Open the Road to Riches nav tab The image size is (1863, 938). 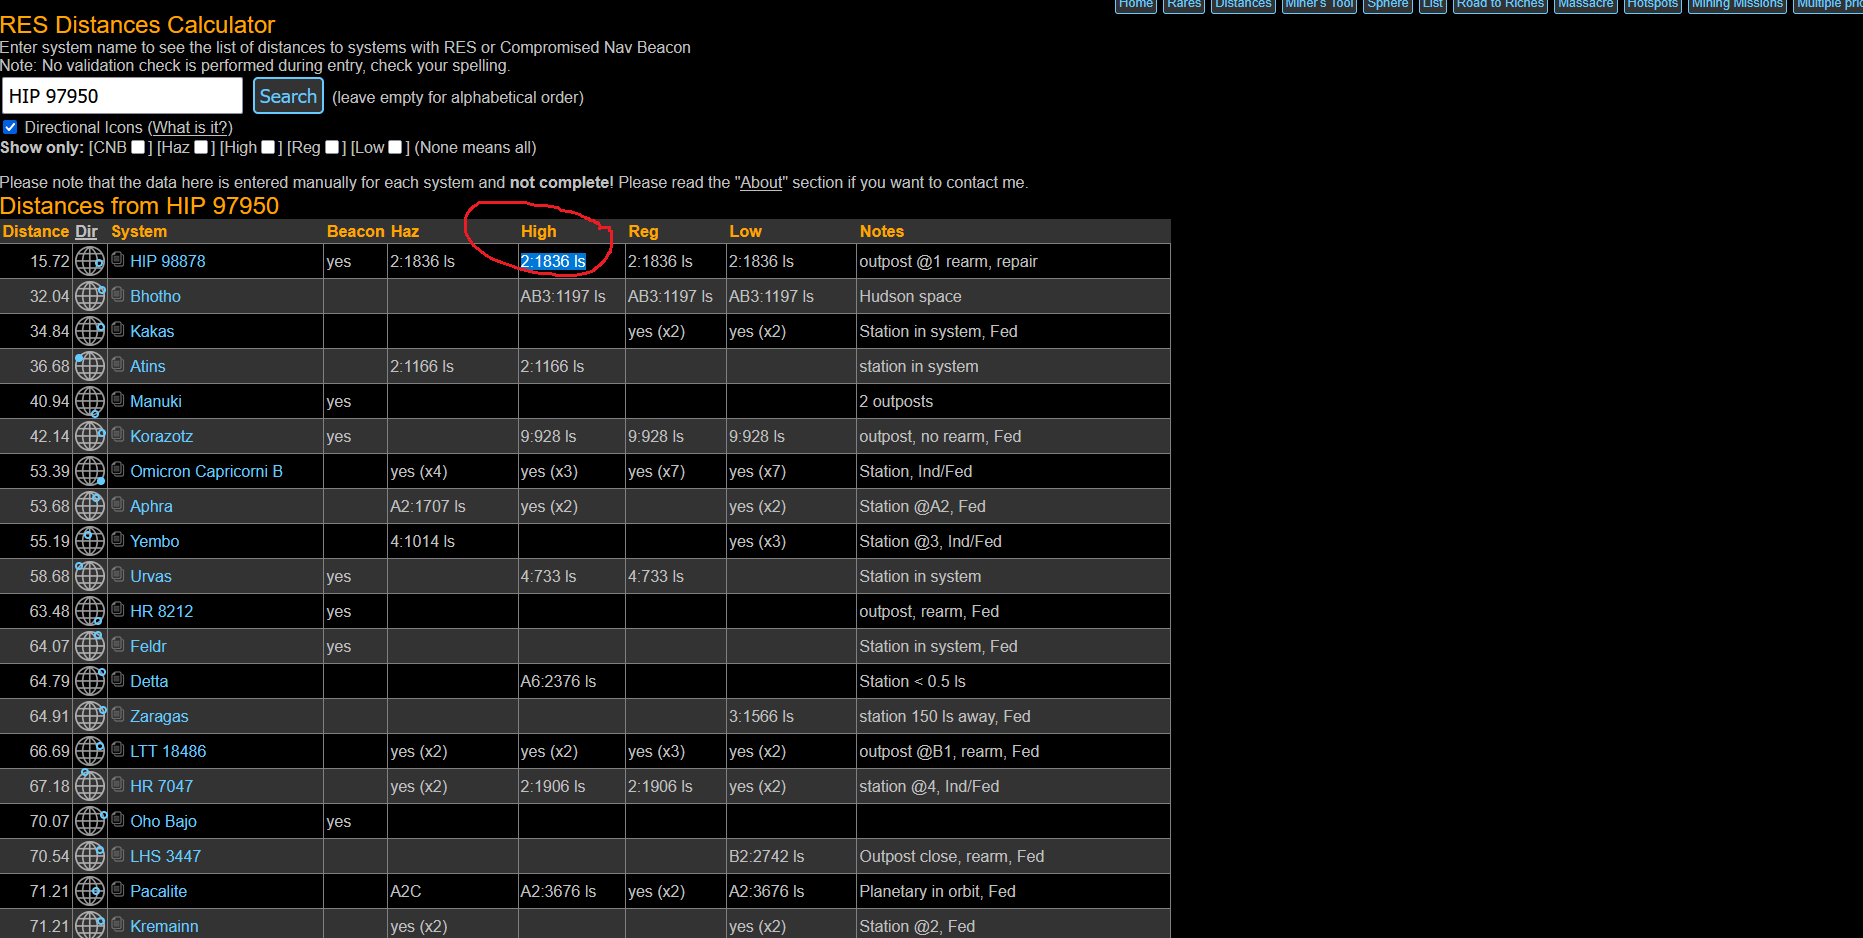[x=1500, y=5]
